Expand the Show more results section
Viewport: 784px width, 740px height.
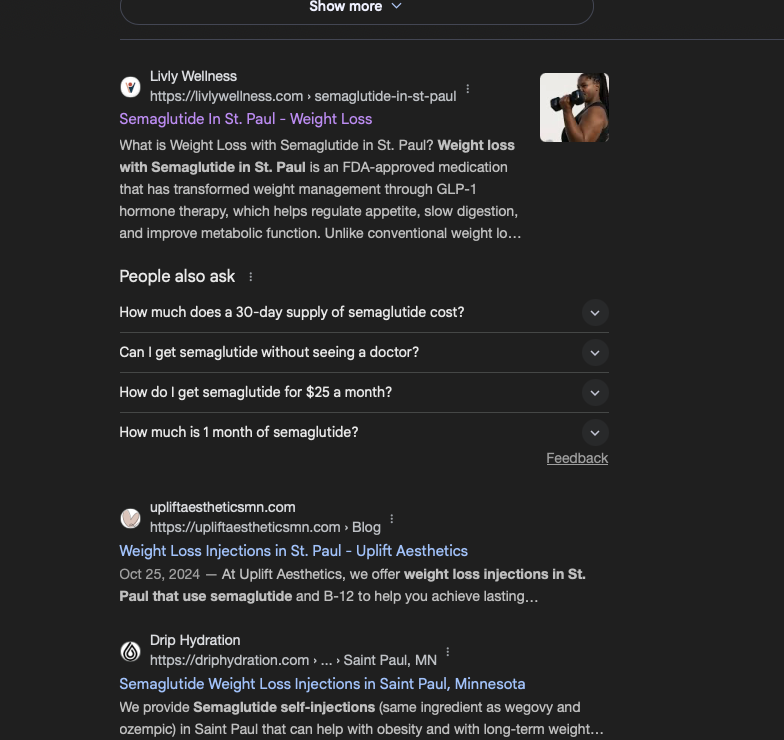click(x=356, y=7)
